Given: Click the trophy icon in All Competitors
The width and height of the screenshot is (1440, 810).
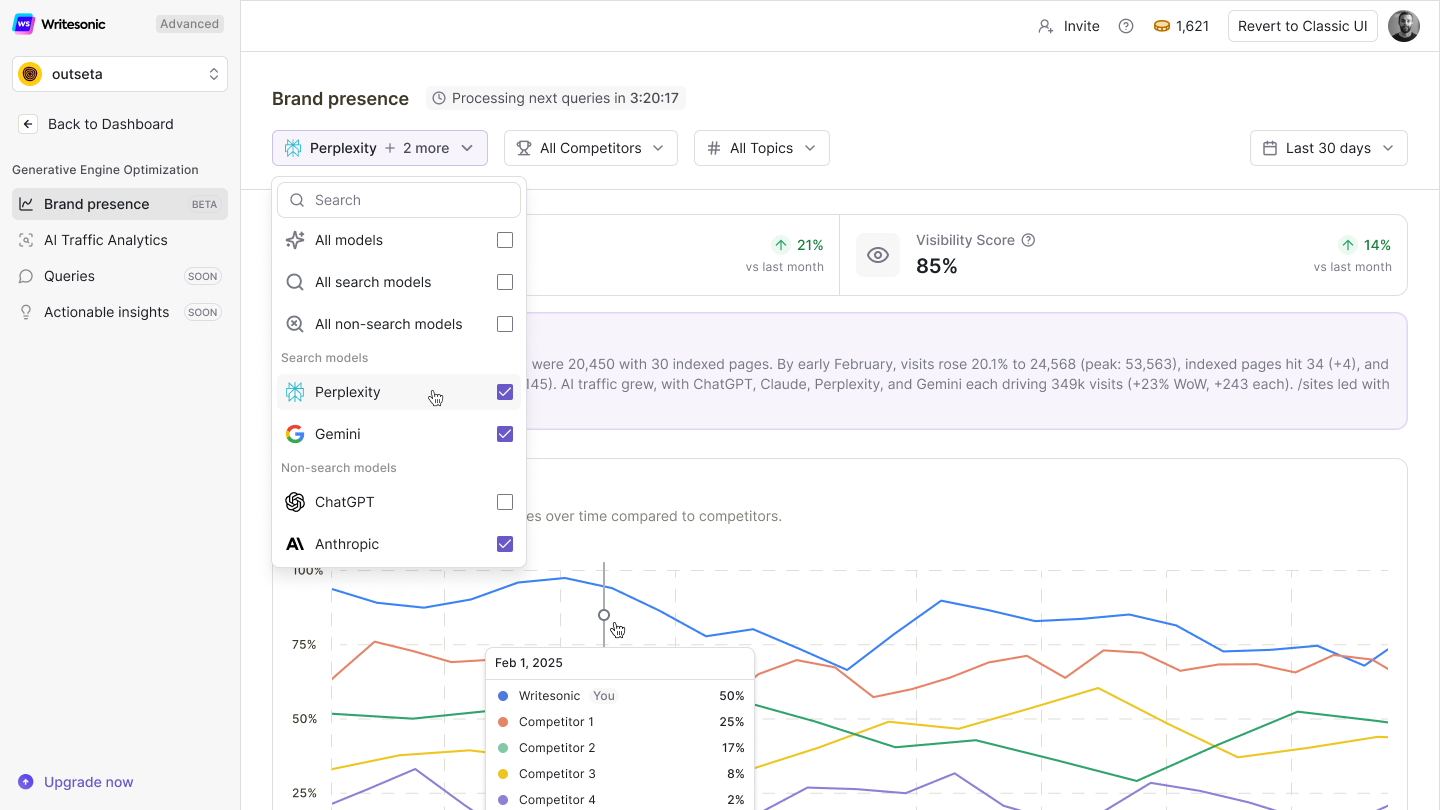Looking at the screenshot, I should coord(524,148).
